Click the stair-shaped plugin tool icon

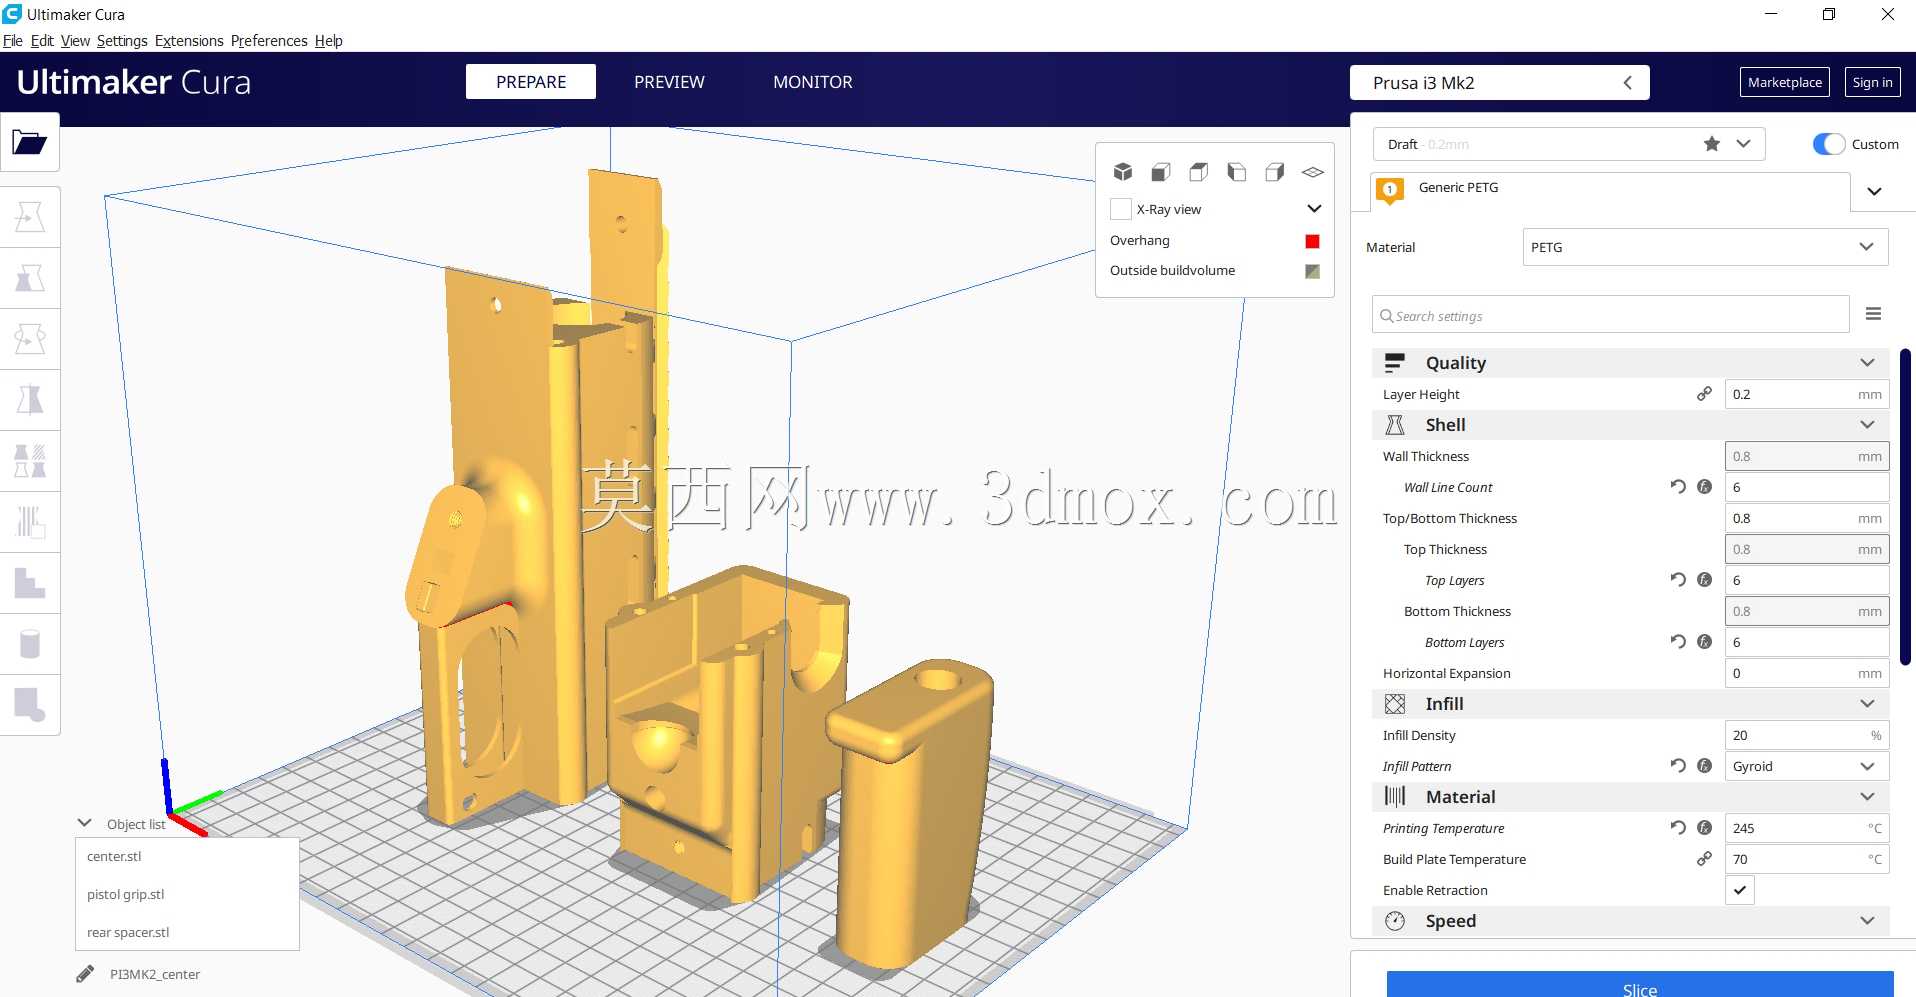coord(30,583)
